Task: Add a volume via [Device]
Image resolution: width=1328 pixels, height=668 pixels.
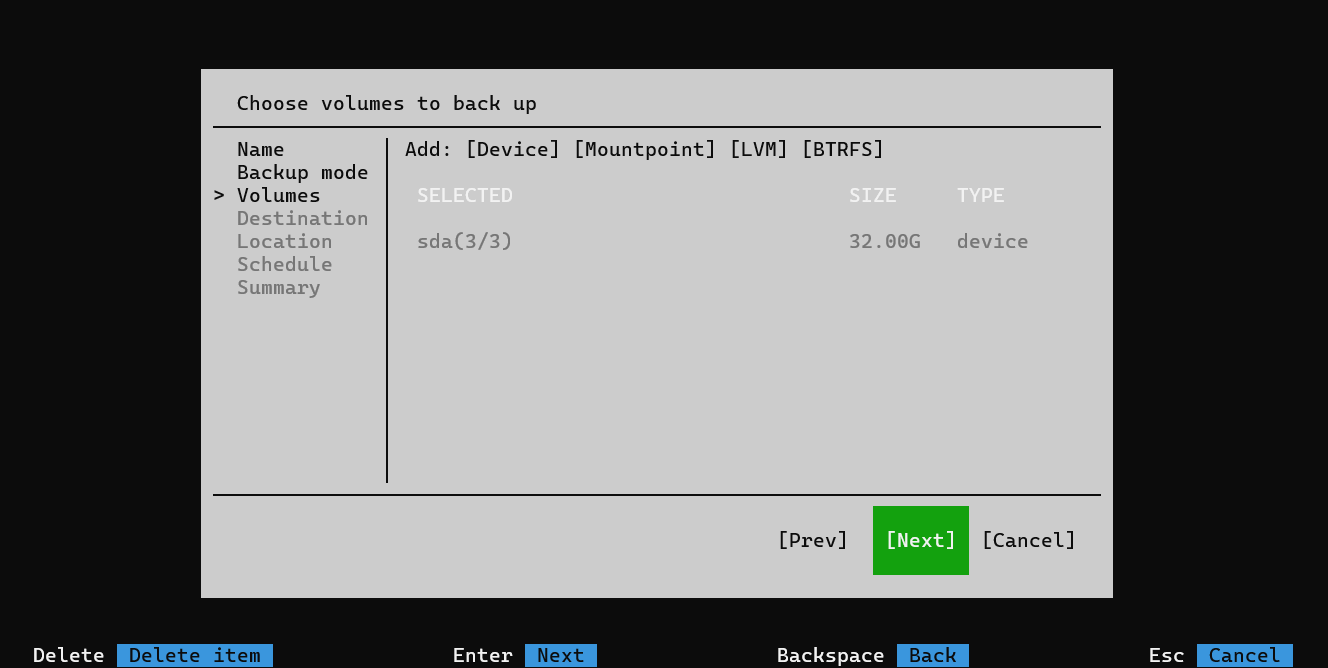Action: [512, 150]
